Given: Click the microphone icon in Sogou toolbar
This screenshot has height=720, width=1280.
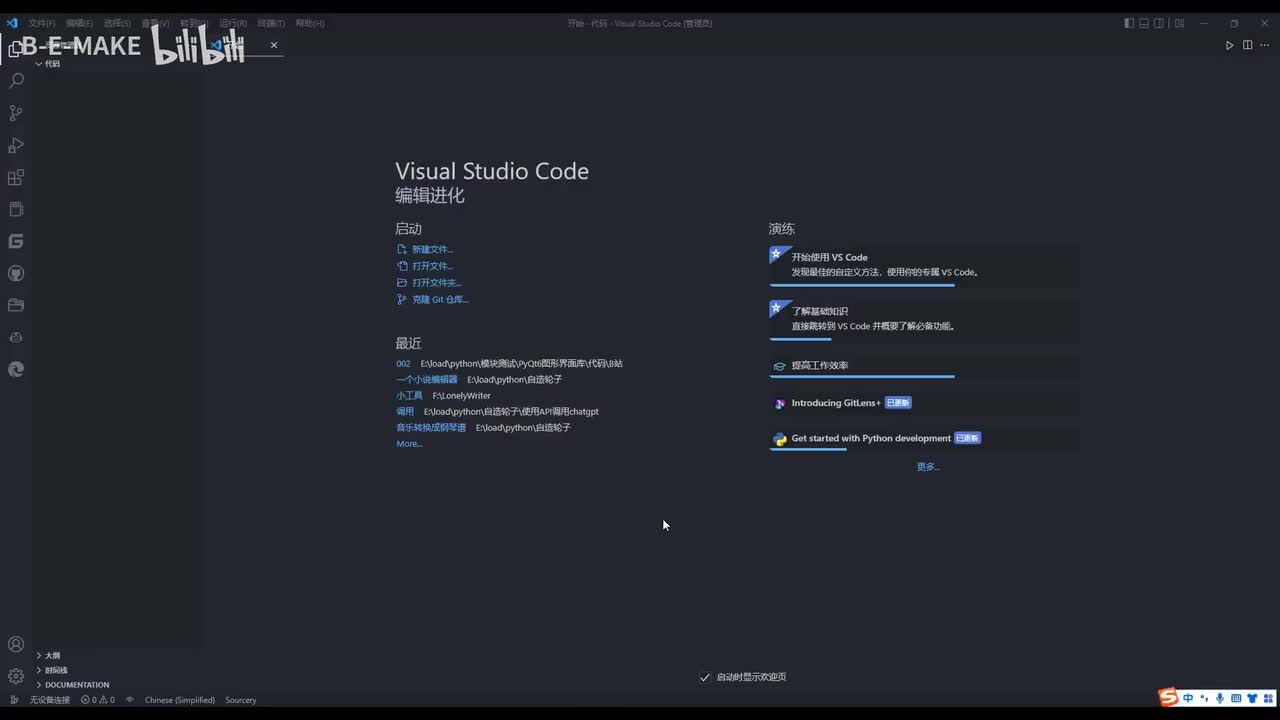Looking at the screenshot, I should pyautogui.click(x=1220, y=698).
